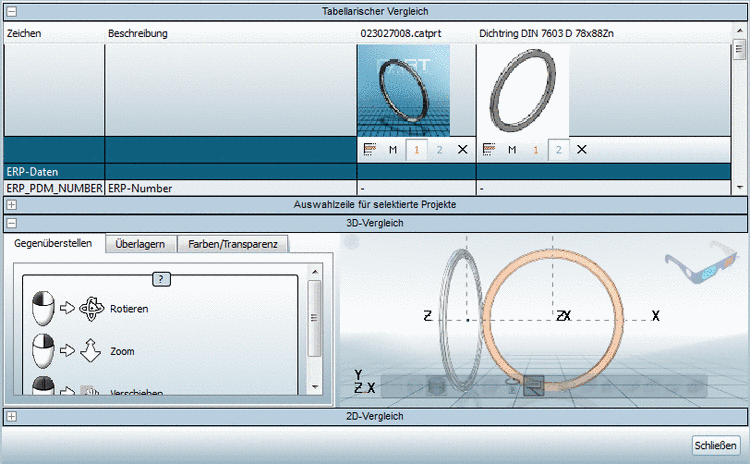Click the table vertical scrollbar handle
This screenshot has width=750, height=464.
739,51
